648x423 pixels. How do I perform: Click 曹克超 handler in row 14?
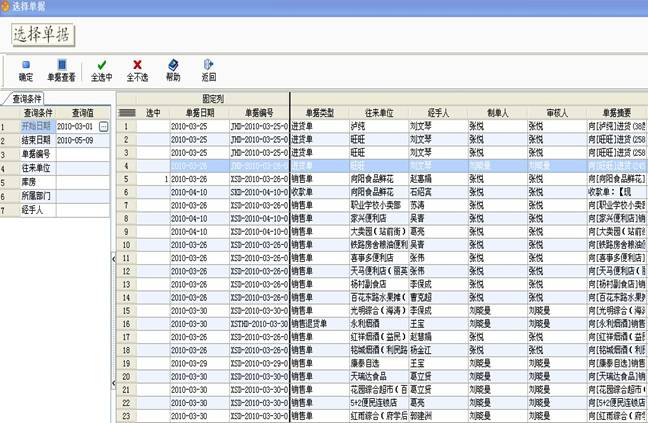pos(421,297)
